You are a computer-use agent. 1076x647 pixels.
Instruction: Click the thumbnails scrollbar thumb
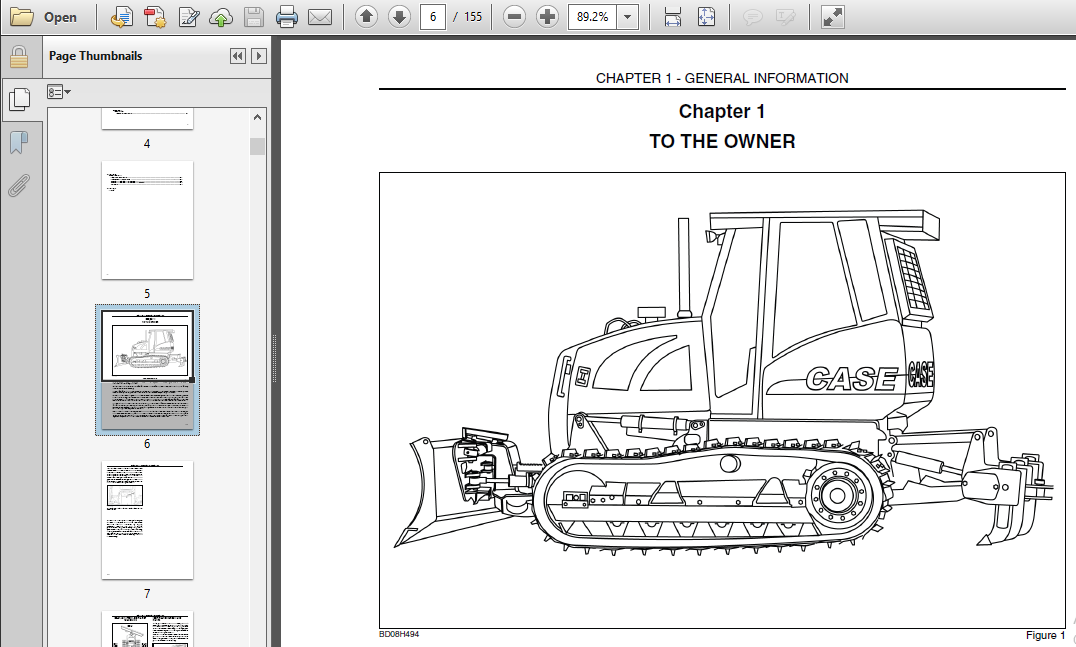(x=257, y=146)
